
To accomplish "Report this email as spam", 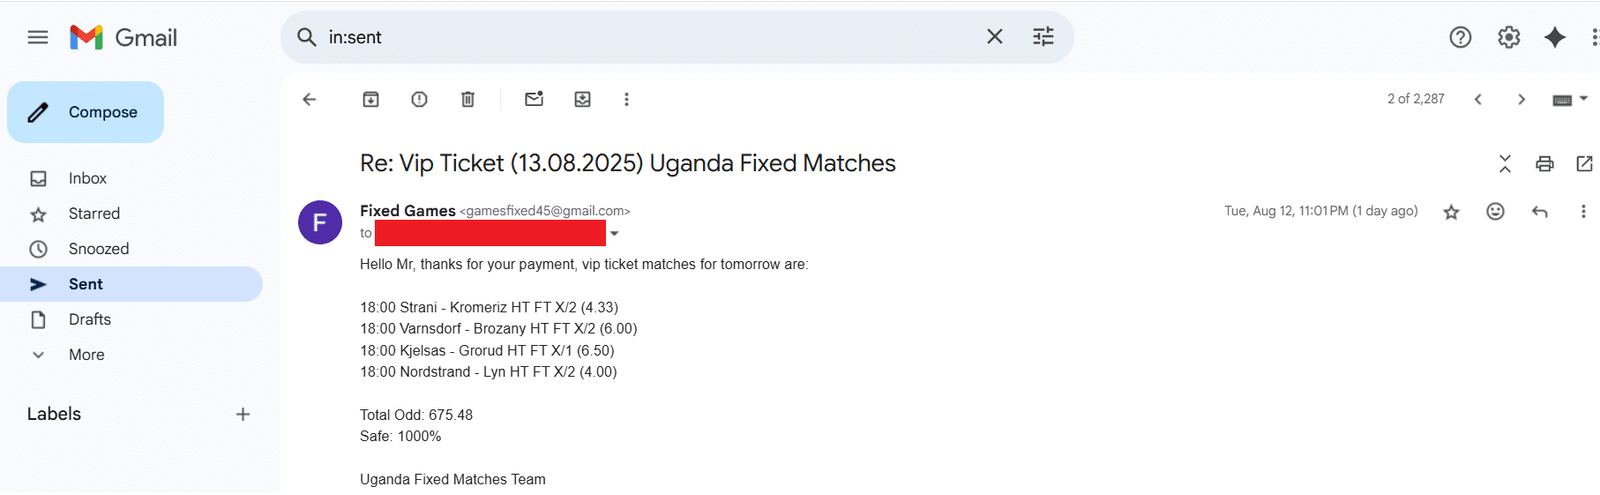I will [x=419, y=99].
